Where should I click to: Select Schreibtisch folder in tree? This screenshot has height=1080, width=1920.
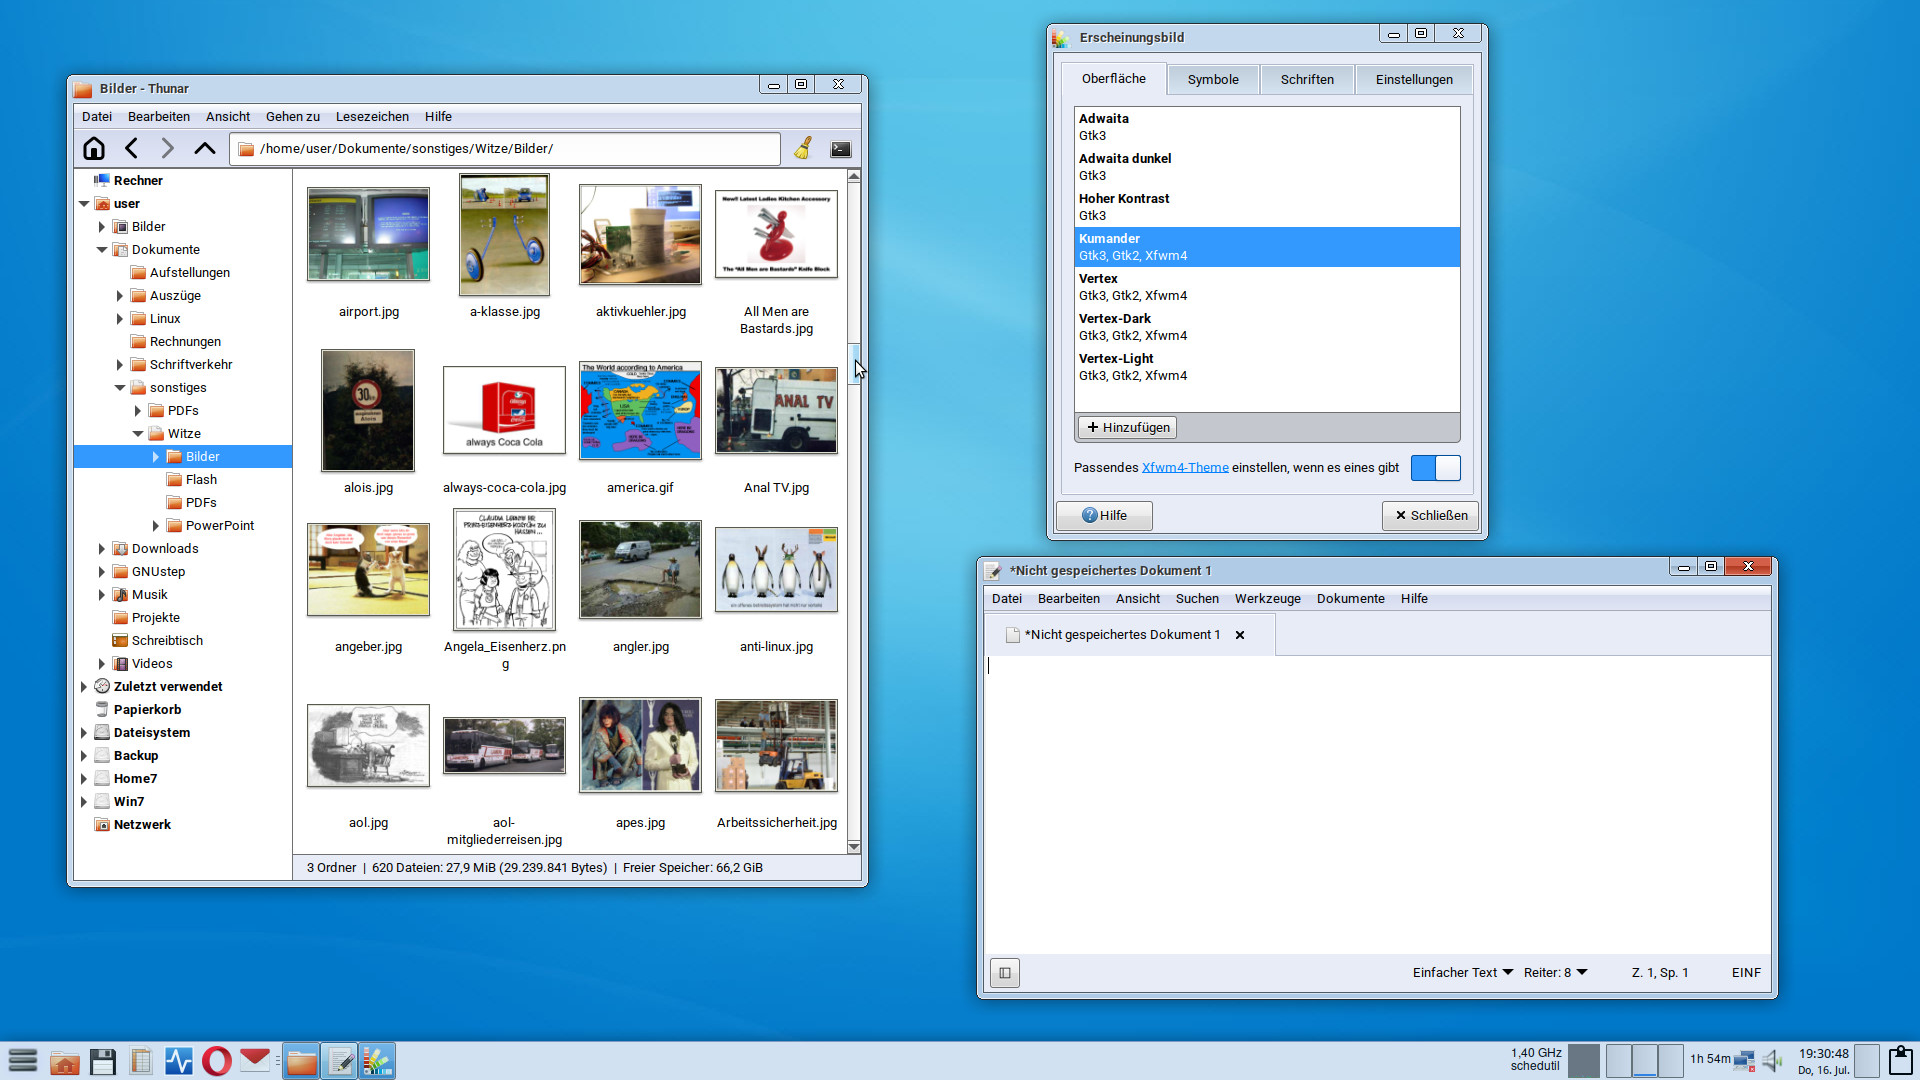coord(167,640)
